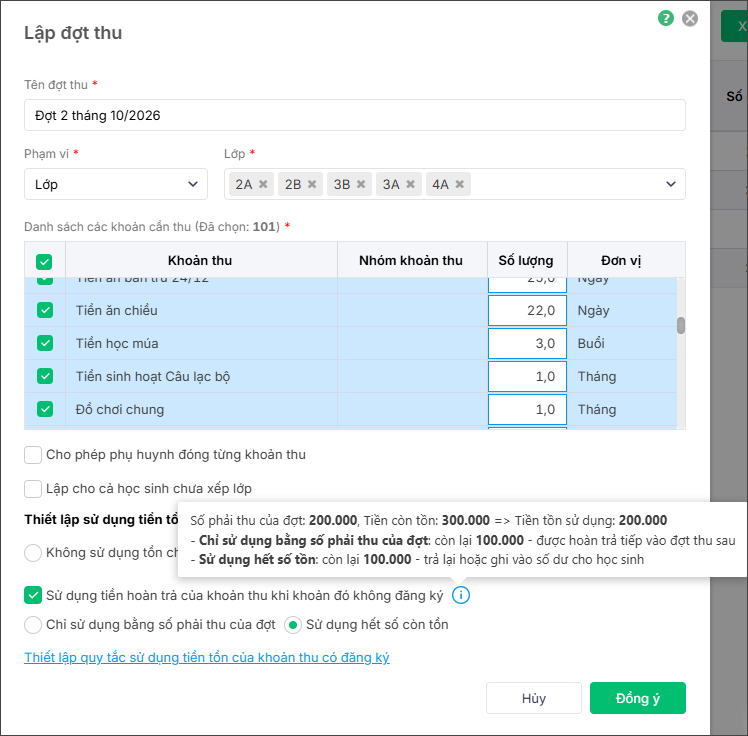Select Chỉ sử dụng bằng số phải thu
Viewport: 748px width, 736px height.
[33, 625]
